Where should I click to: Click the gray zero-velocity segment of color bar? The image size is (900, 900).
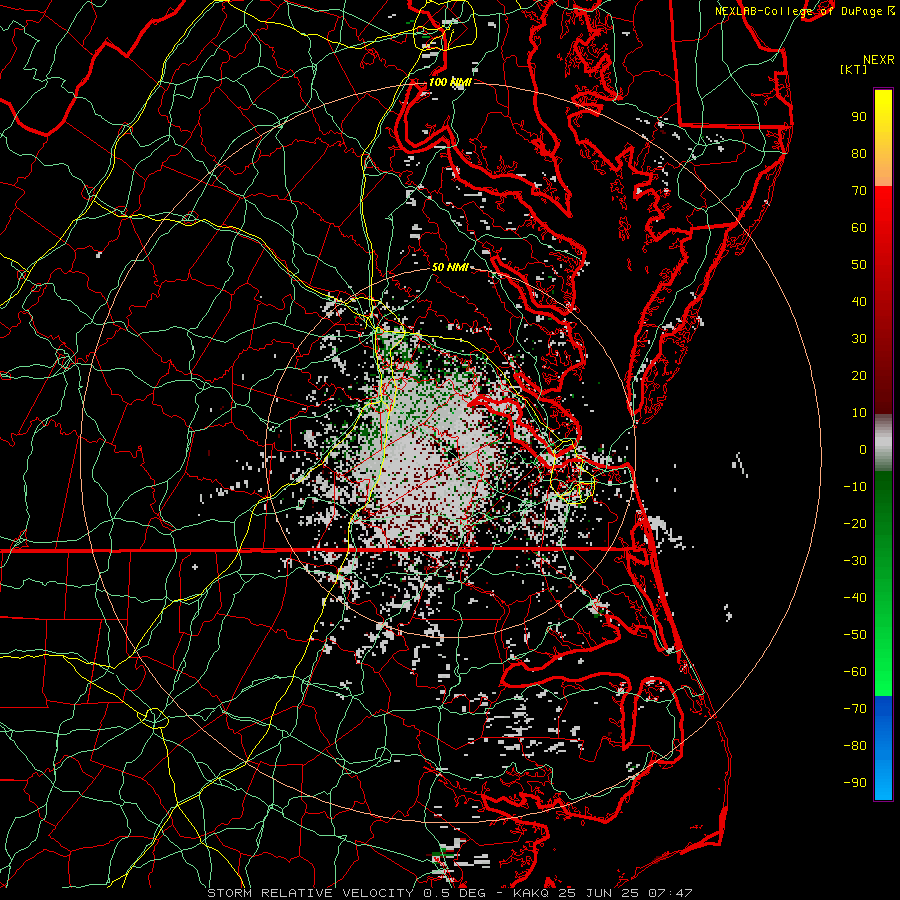pos(883,443)
